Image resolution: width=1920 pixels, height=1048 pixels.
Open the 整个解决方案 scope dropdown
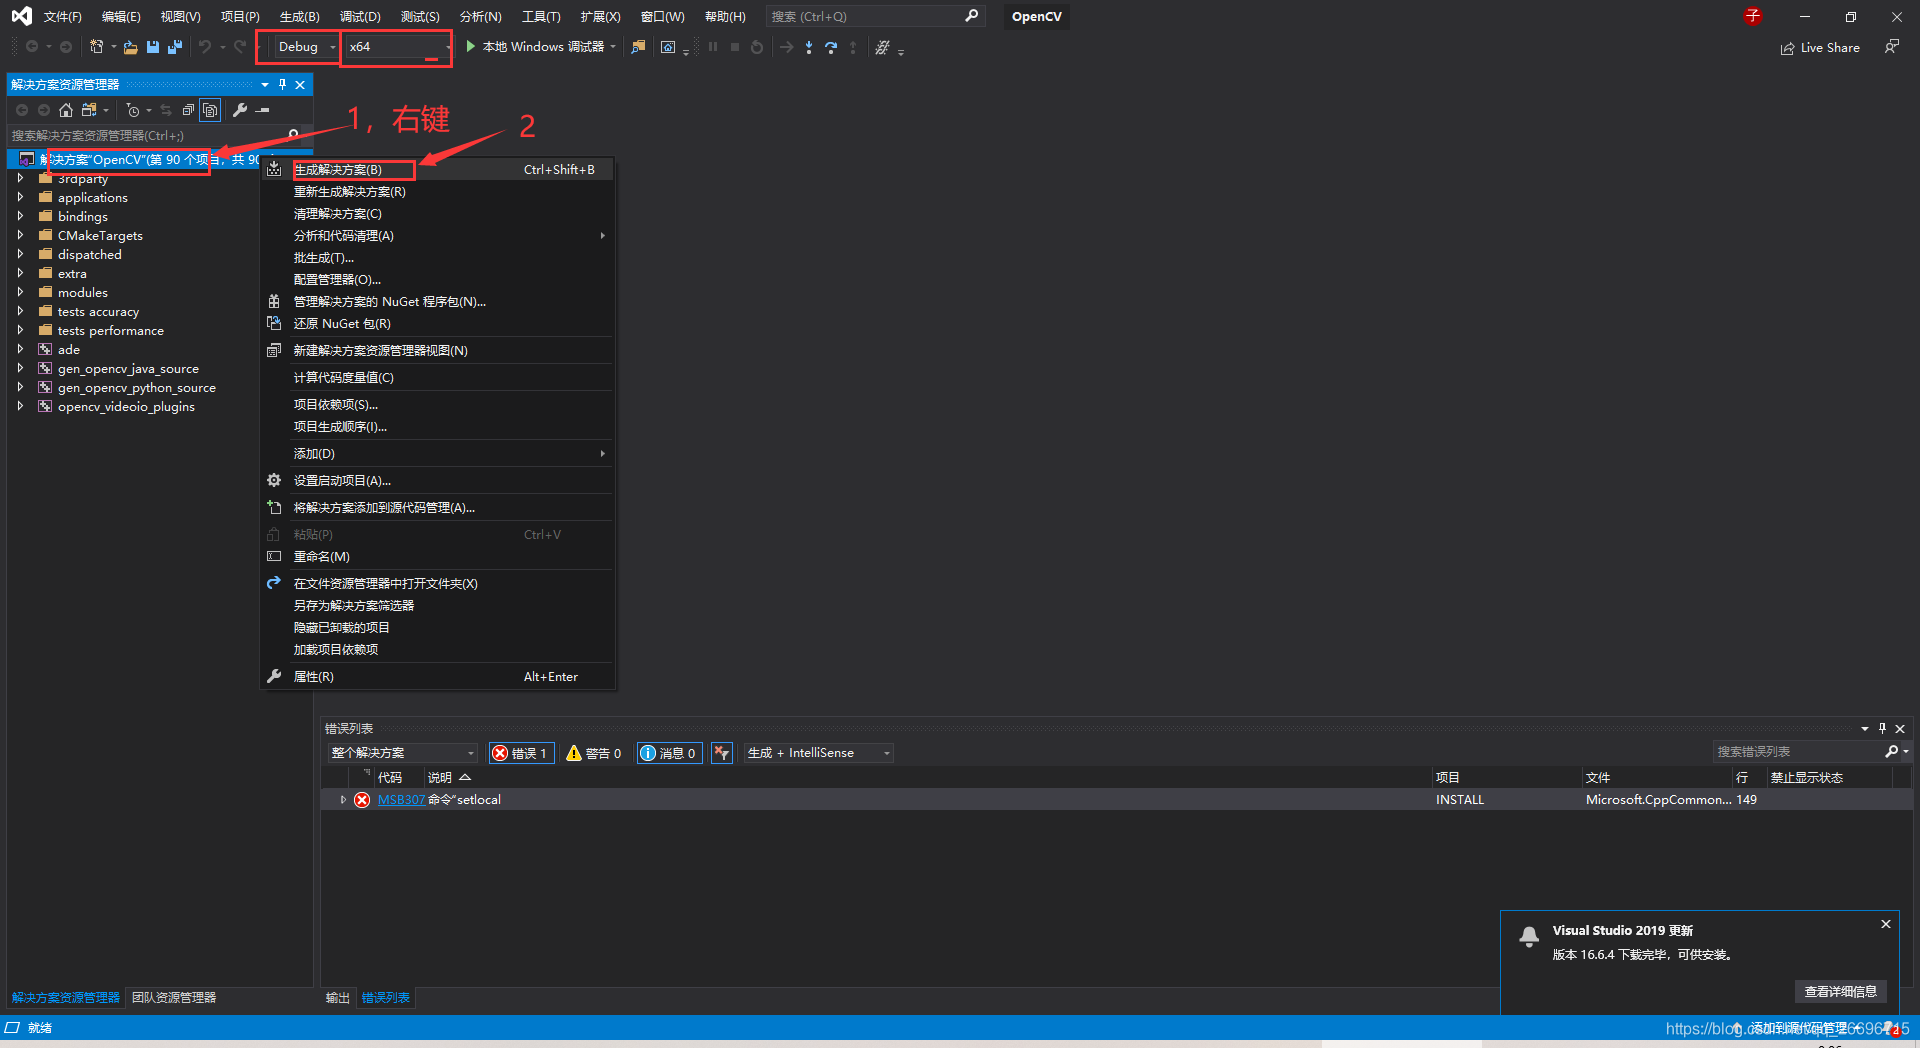[402, 753]
